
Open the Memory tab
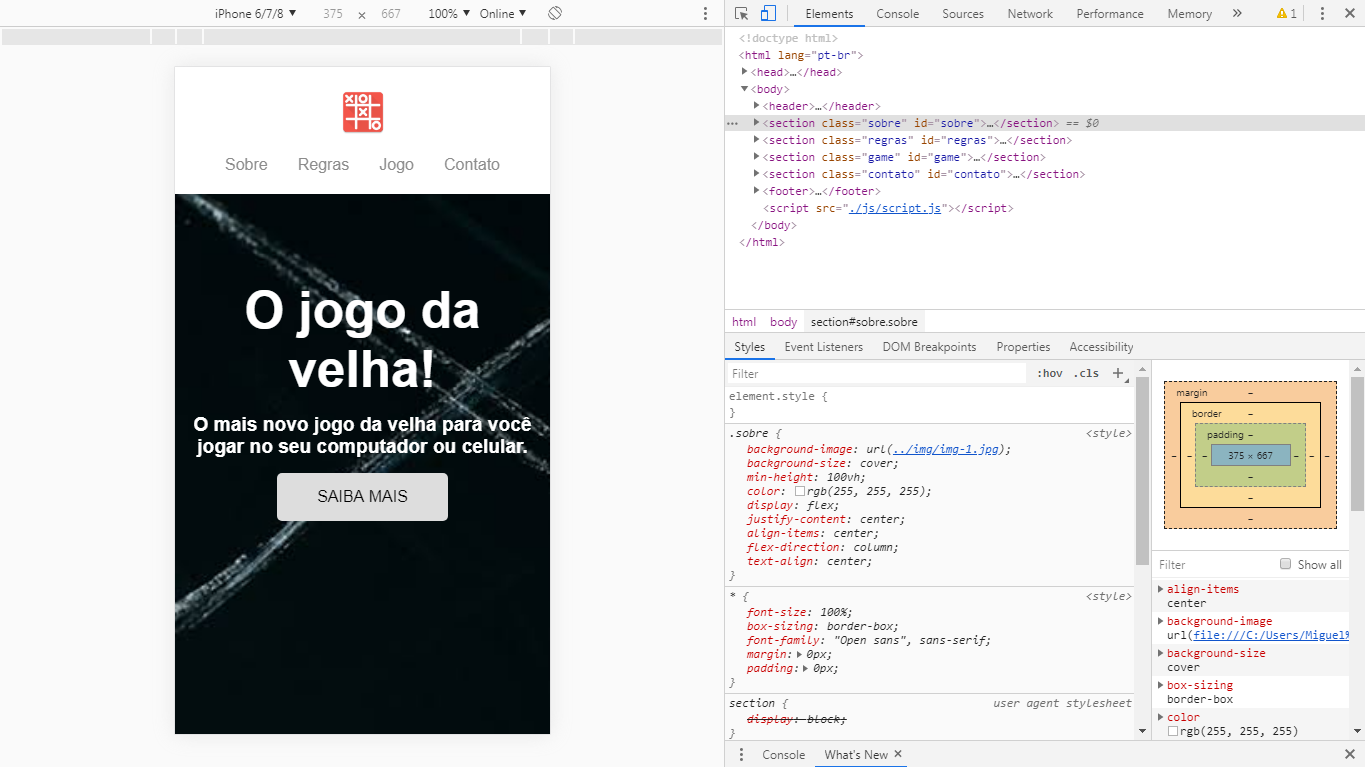coord(1189,13)
